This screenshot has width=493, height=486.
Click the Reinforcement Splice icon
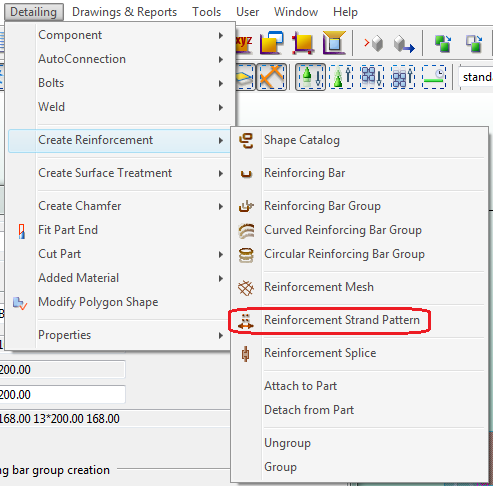tap(246, 353)
